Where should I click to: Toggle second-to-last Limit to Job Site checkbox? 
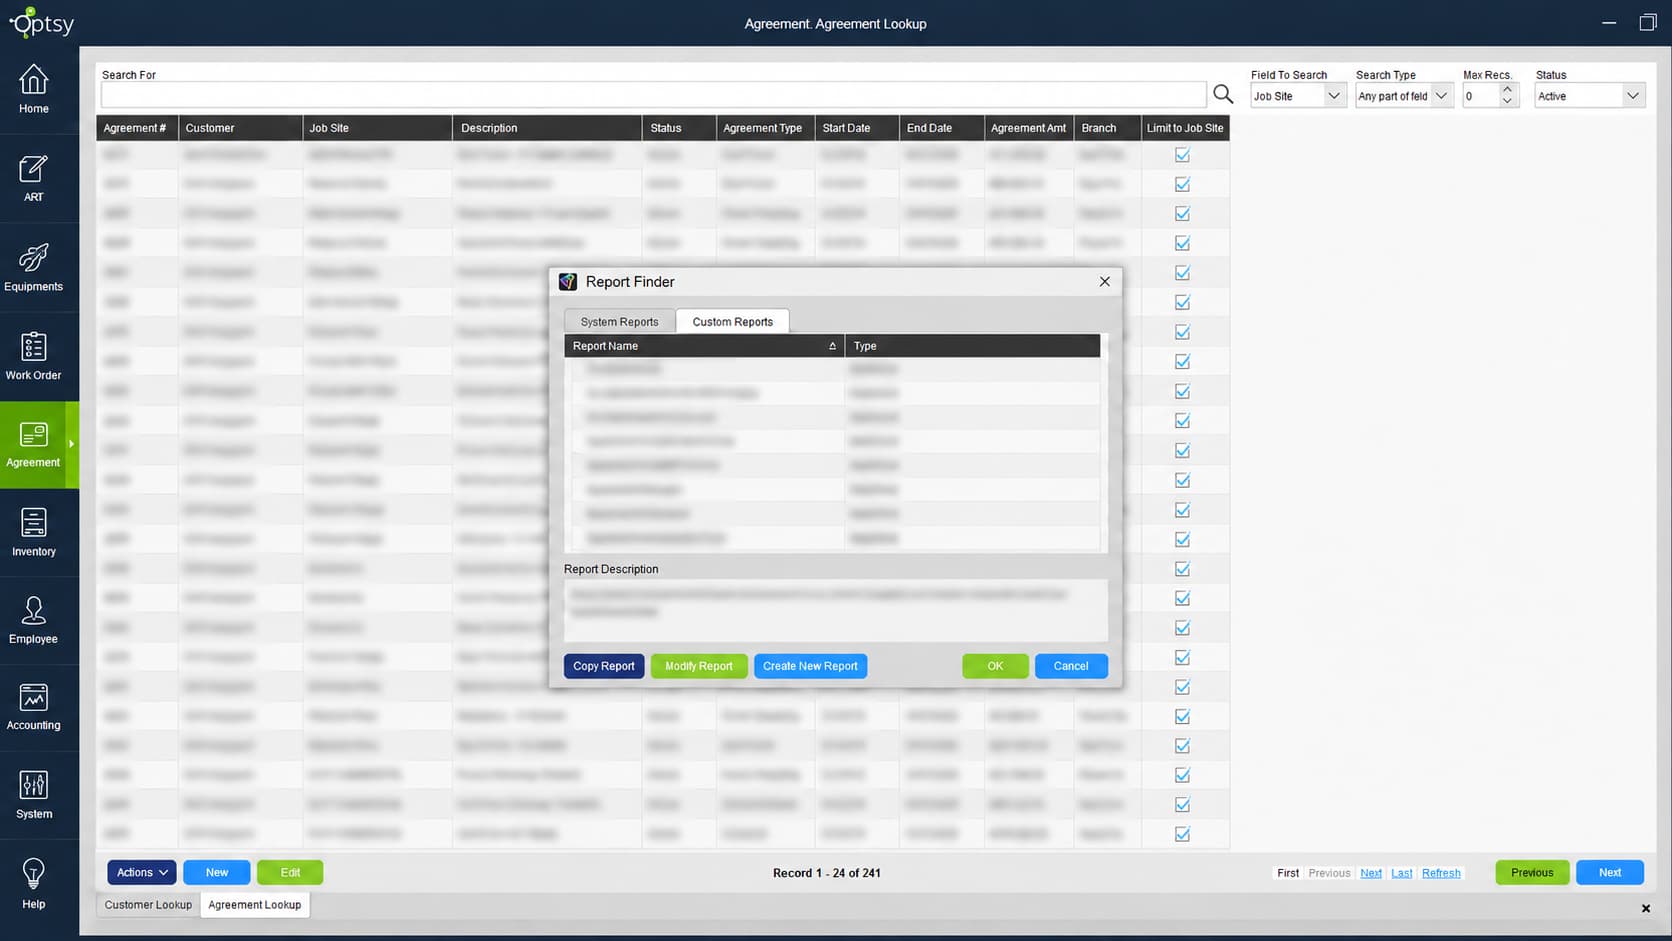1183,805
